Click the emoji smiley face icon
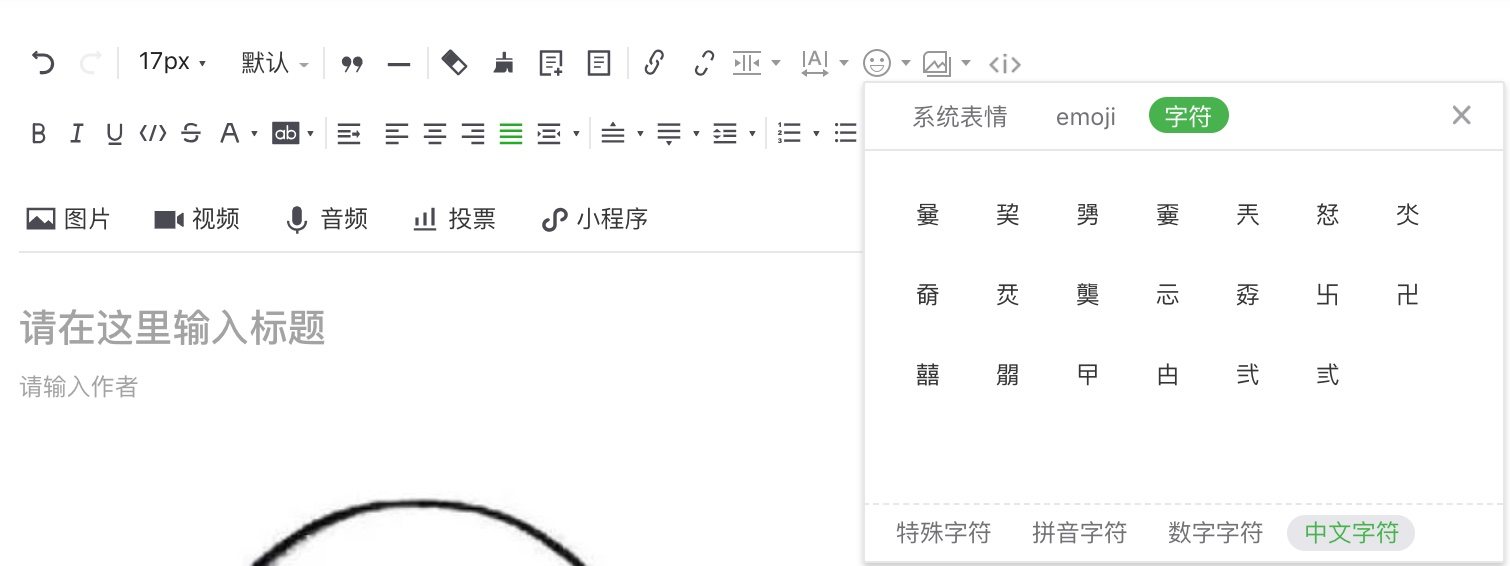This screenshot has height=566, width=1510. coord(877,63)
